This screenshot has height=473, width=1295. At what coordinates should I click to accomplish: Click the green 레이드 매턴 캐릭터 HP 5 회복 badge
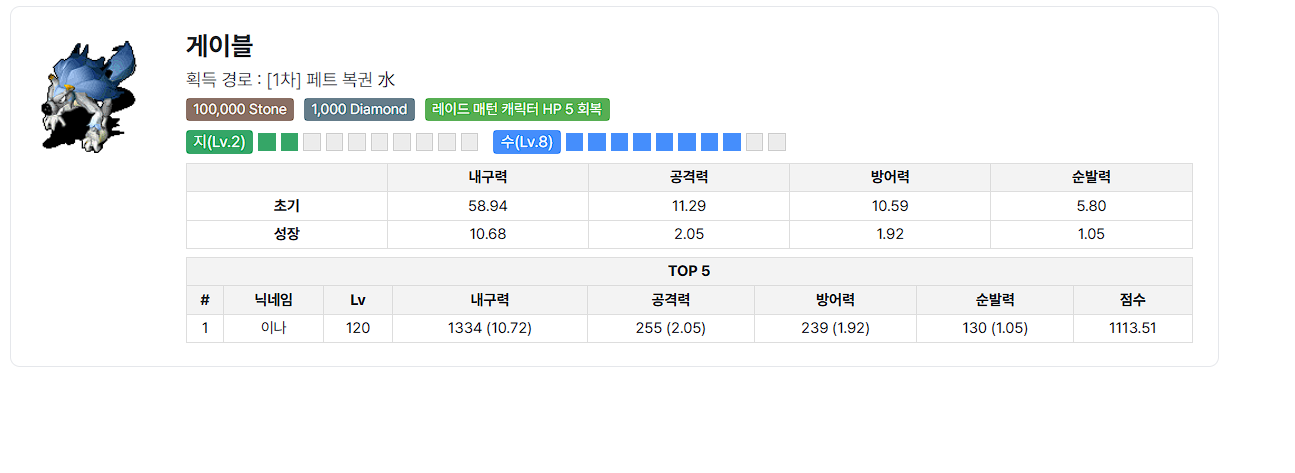(517, 110)
